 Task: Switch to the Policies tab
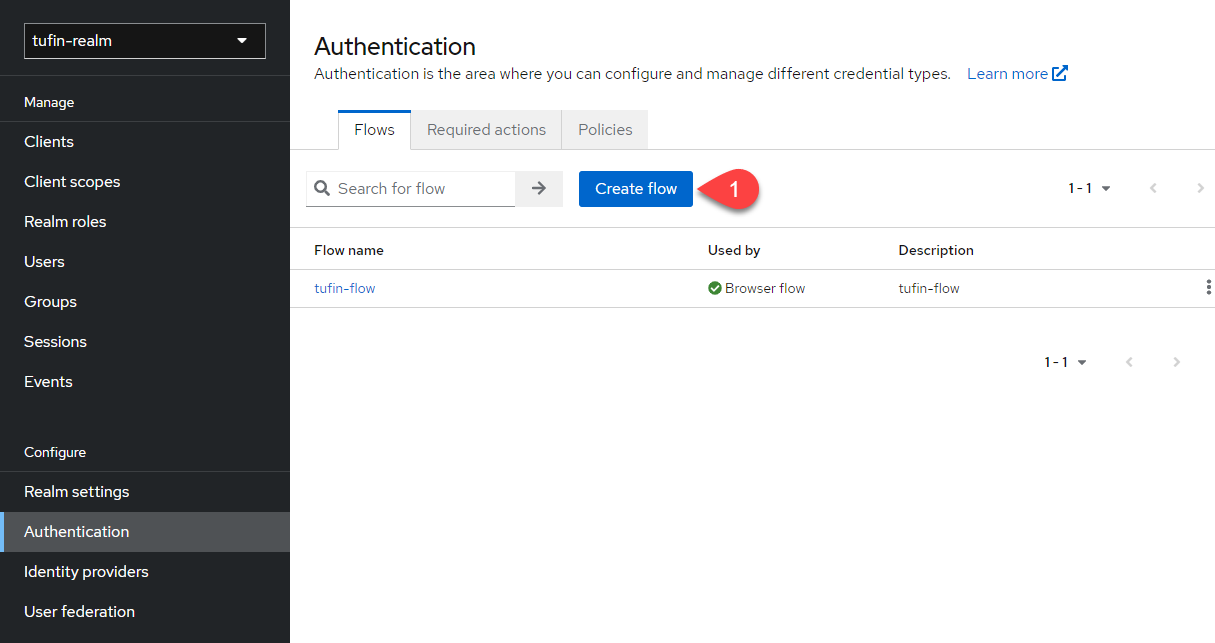pyautogui.click(x=605, y=130)
